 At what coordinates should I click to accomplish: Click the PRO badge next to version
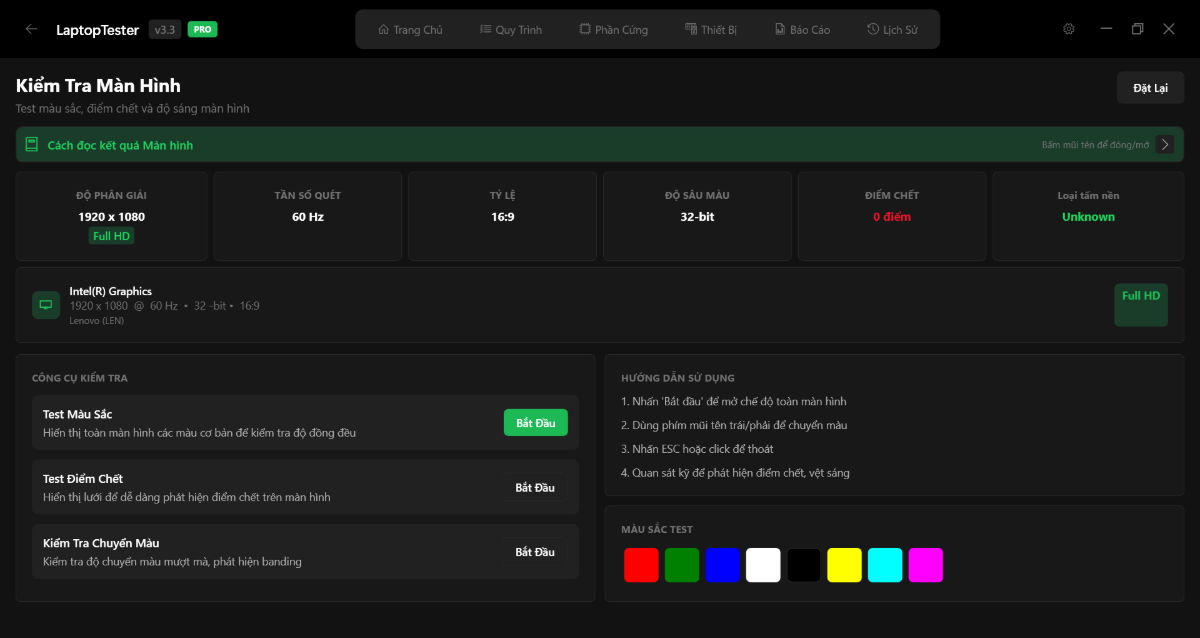(201, 29)
